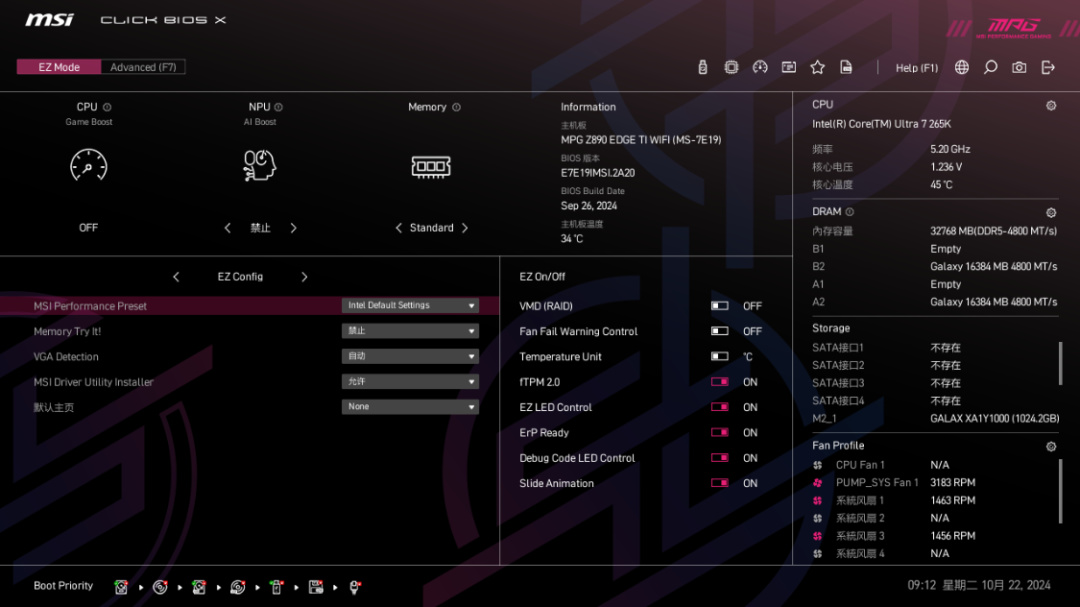Go to previous EZ Config page
The height and width of the screenshot is (607, 1080).
176,277
